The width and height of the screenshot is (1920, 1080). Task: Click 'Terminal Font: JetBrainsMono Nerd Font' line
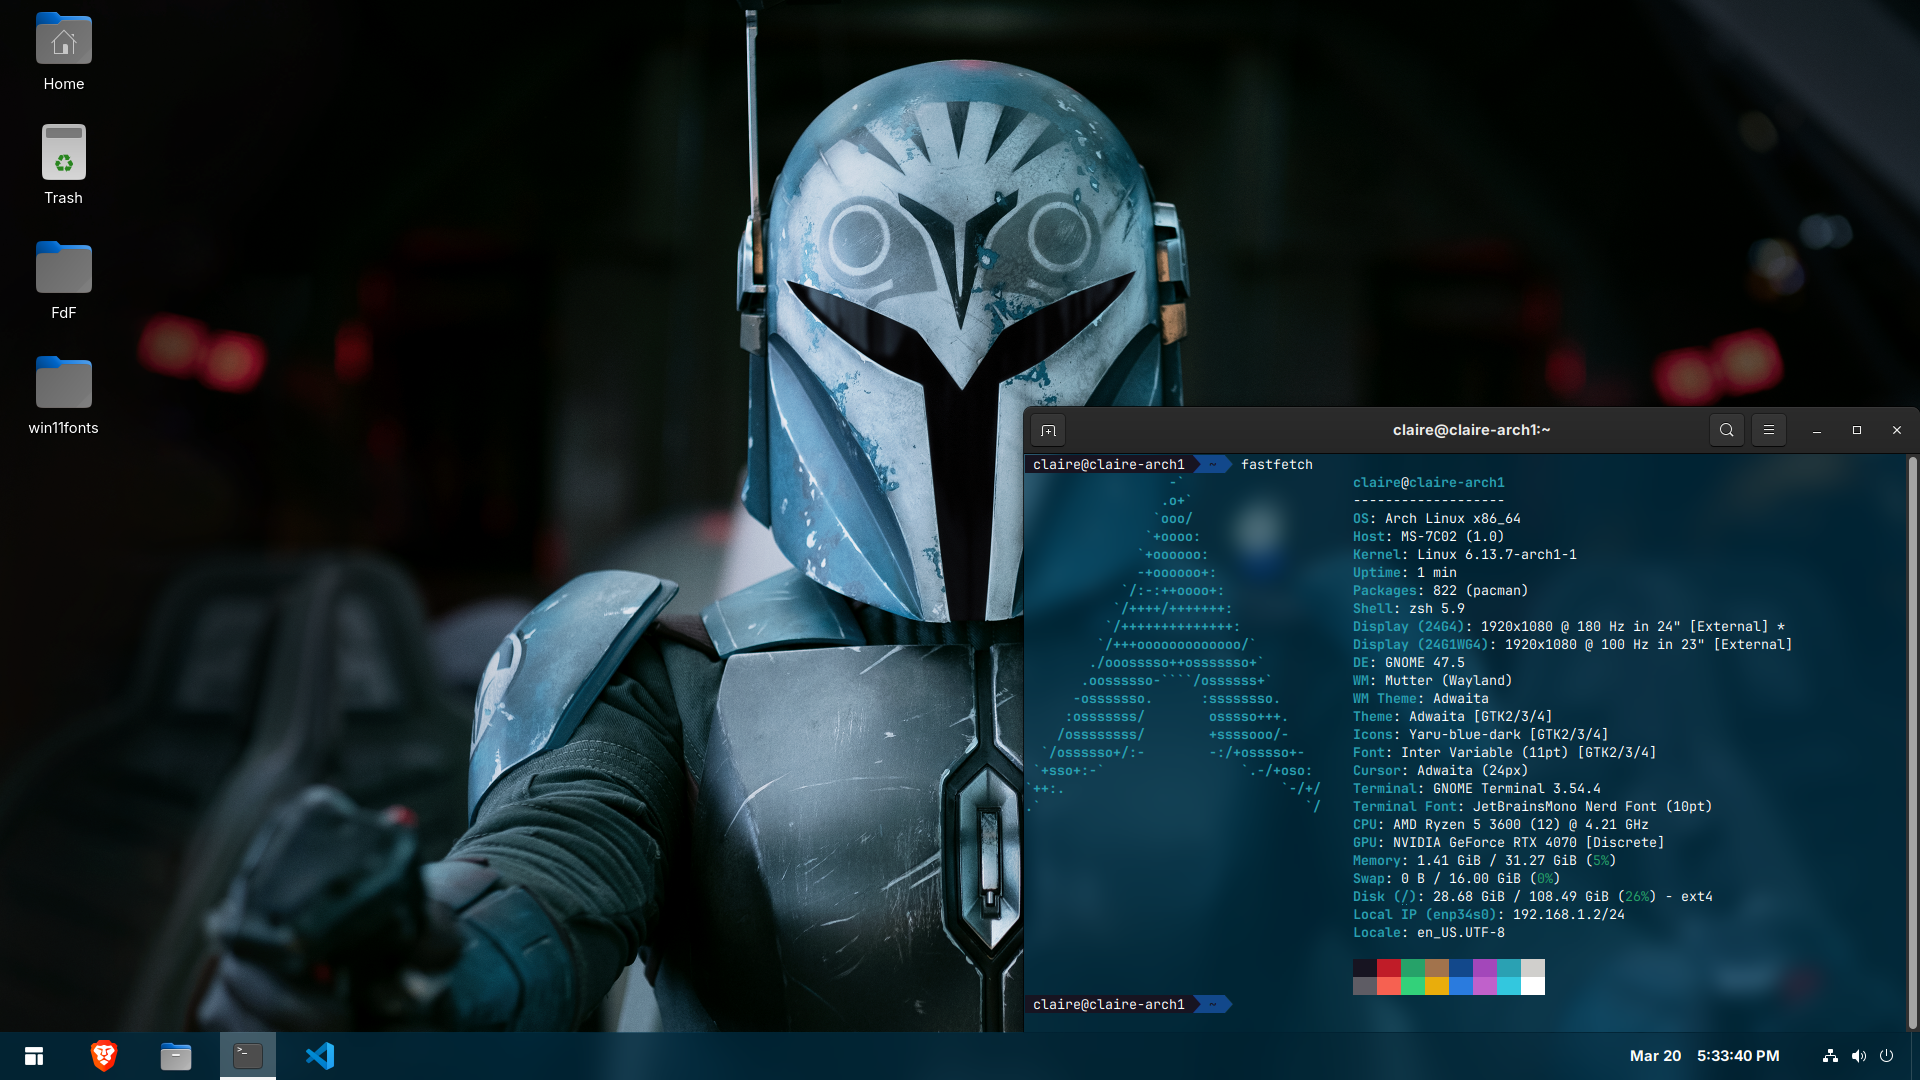(x=1533, y=807)
